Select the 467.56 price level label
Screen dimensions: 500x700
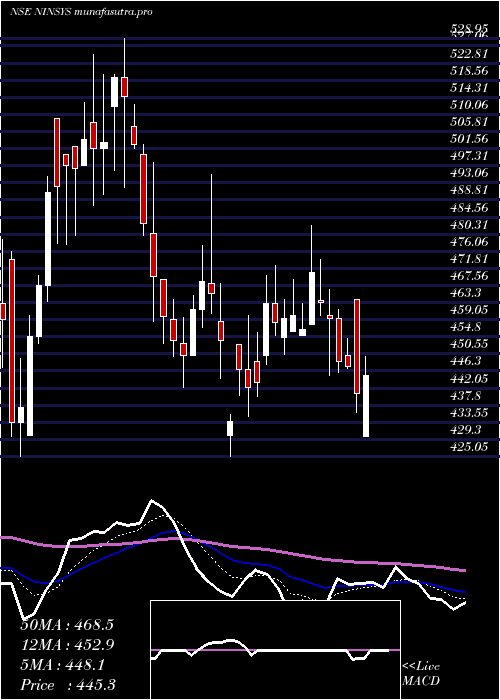coord(468,276)
